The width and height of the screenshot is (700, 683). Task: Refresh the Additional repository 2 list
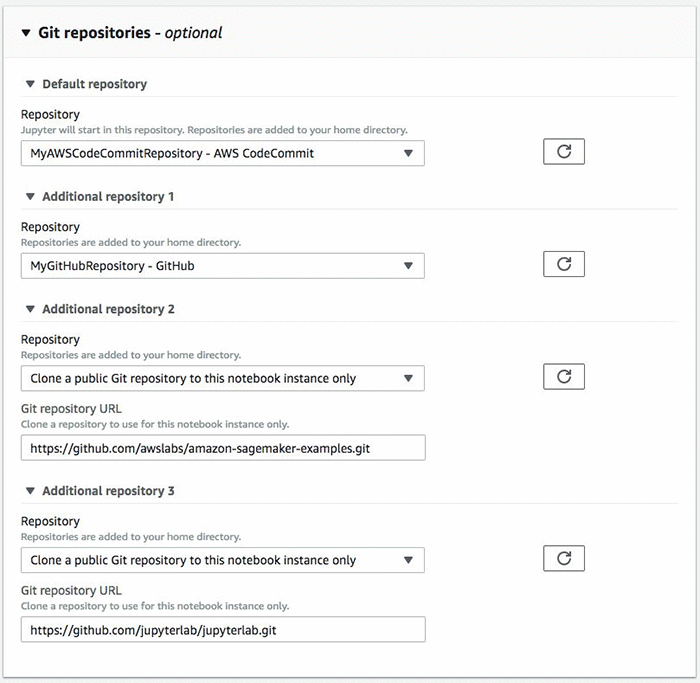(x=563, y=377)
